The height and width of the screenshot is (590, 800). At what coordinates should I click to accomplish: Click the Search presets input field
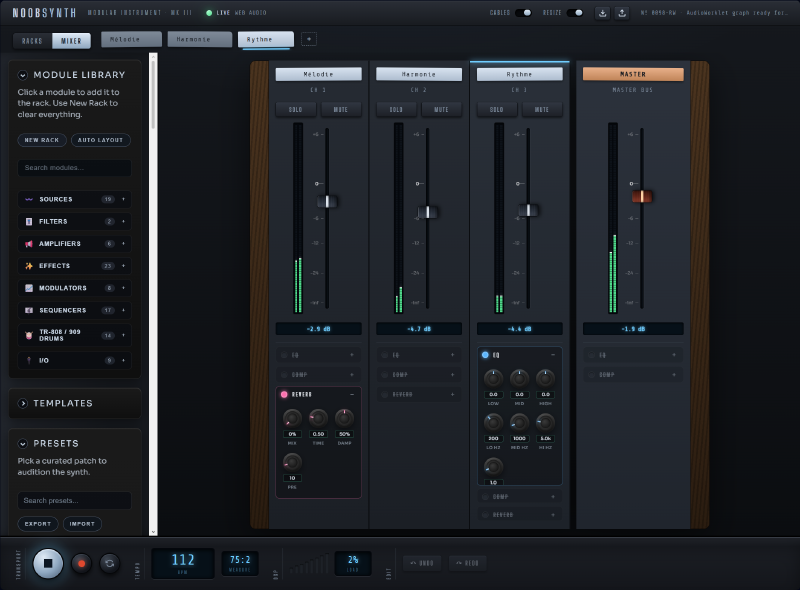(x=74, y=501)
